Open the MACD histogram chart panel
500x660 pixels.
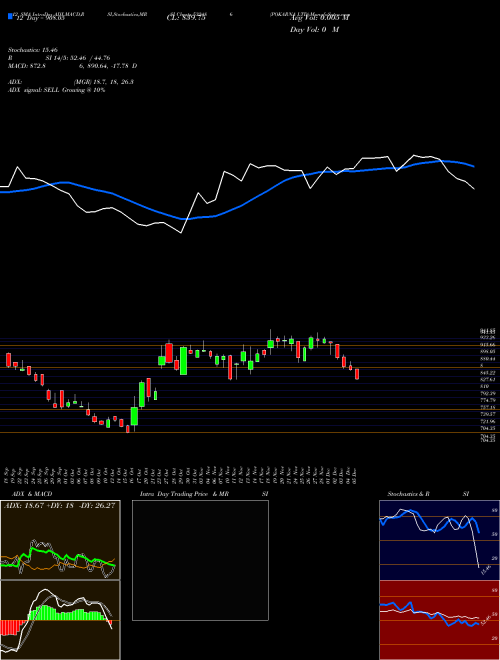pos(60,620)
